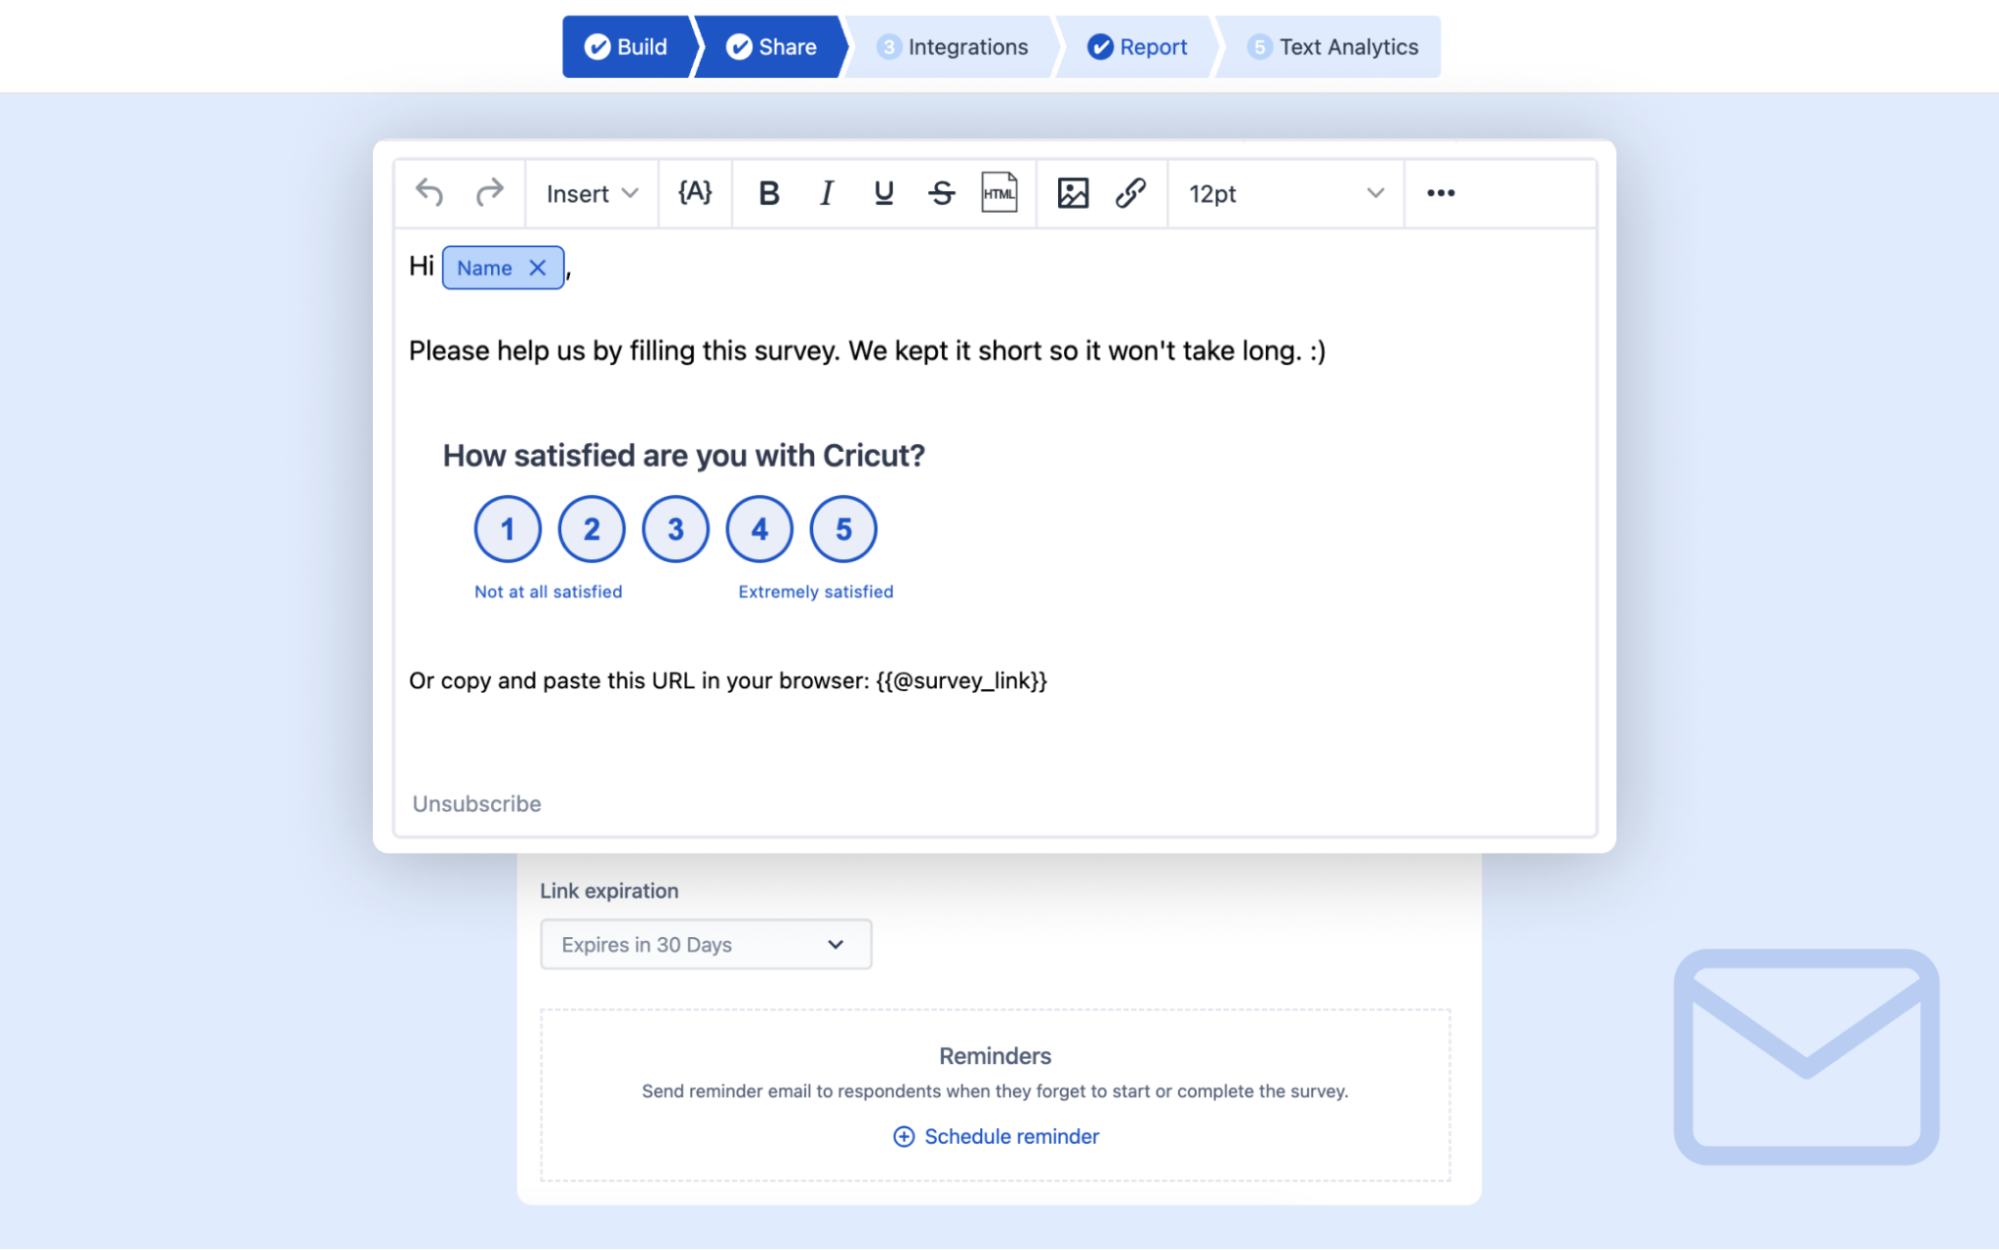Viewport: 1999px width, 1250px height.
Task: Switch to the Text Analytics tab
Action: coord(1335,46)
